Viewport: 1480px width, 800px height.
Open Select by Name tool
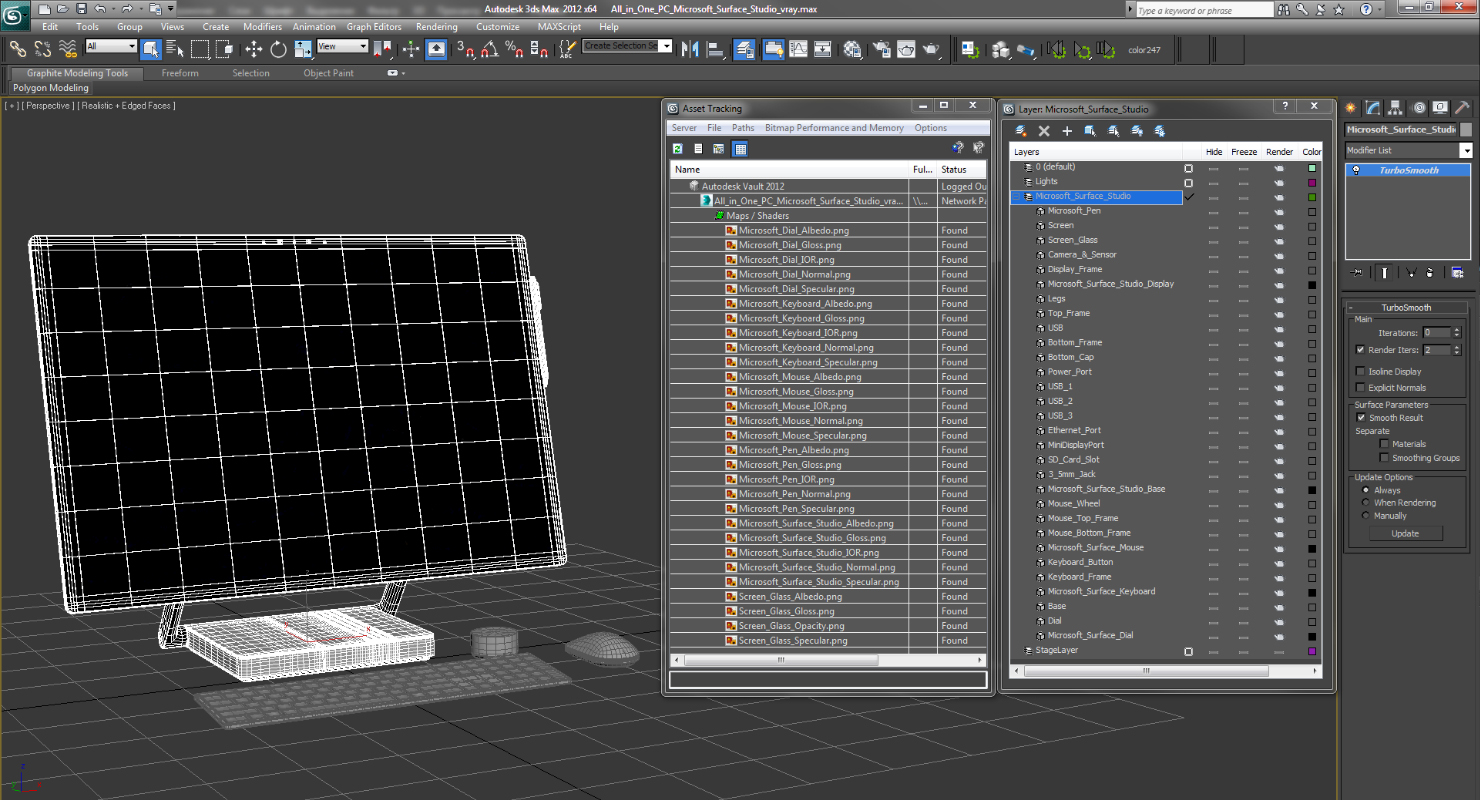click(175, 48)
